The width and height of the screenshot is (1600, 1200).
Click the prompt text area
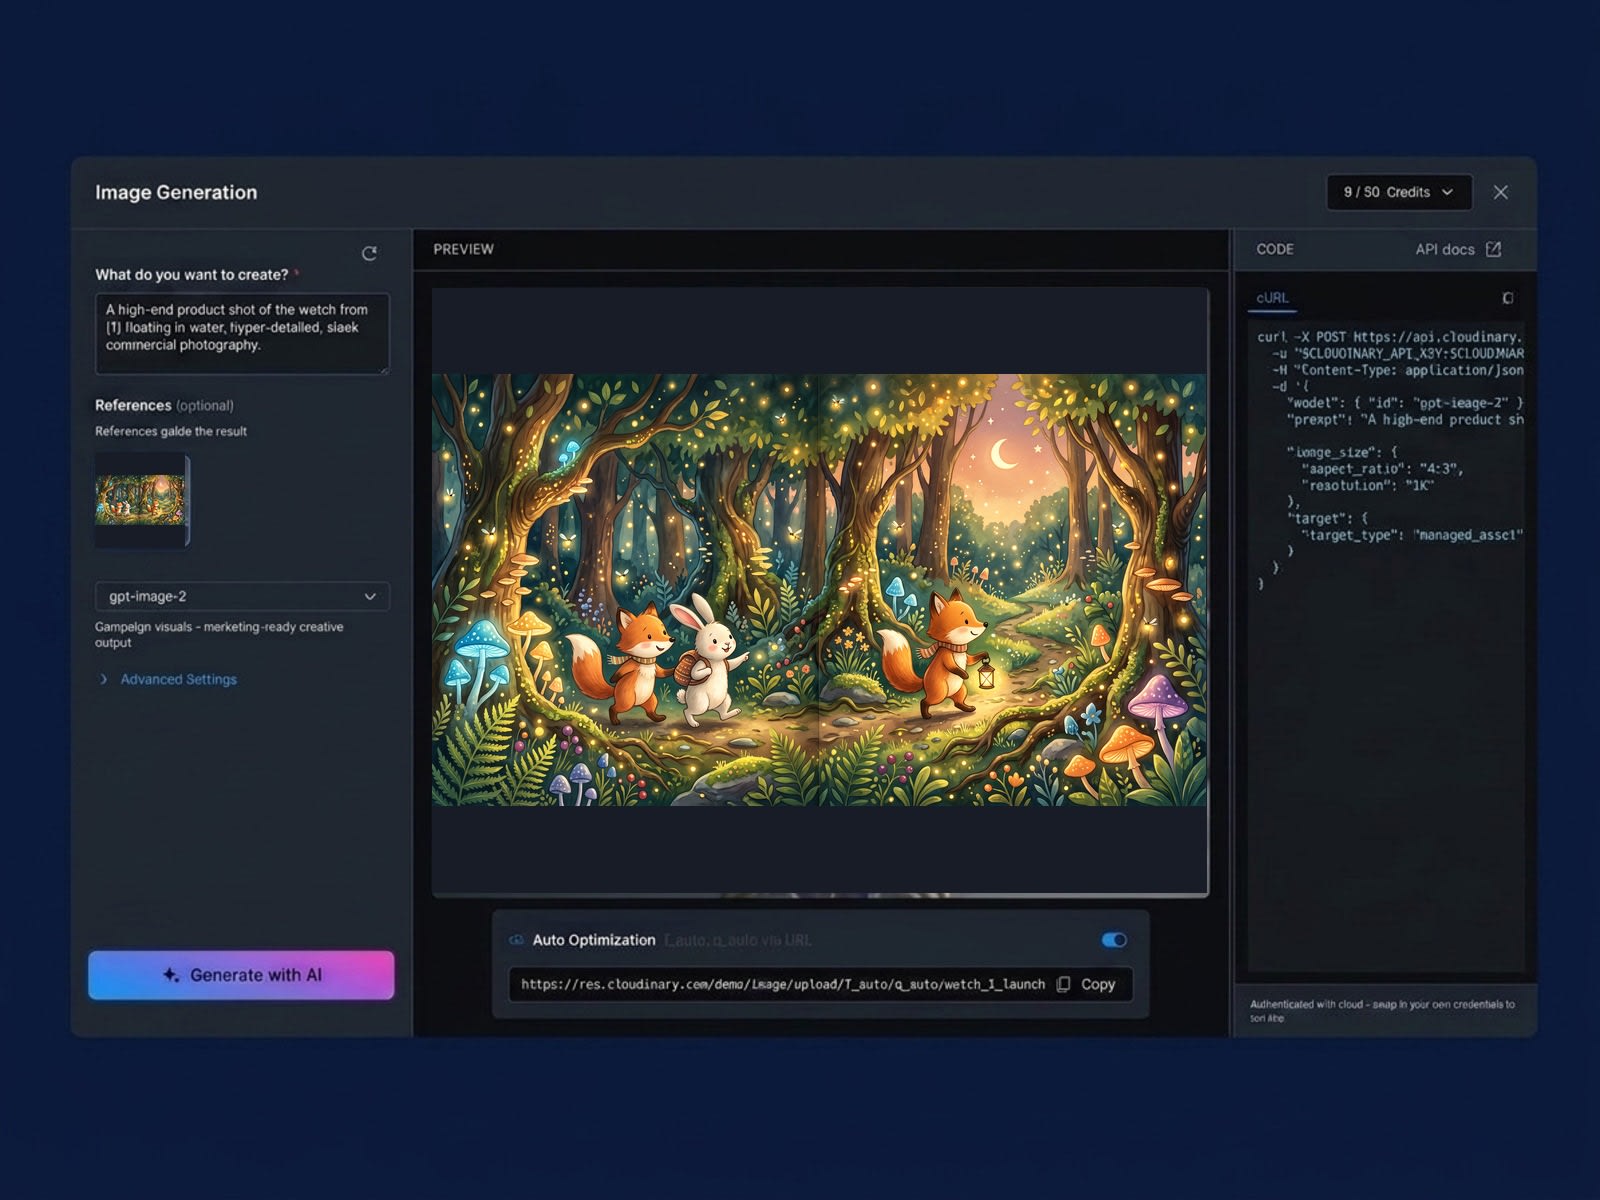(242, 334)
